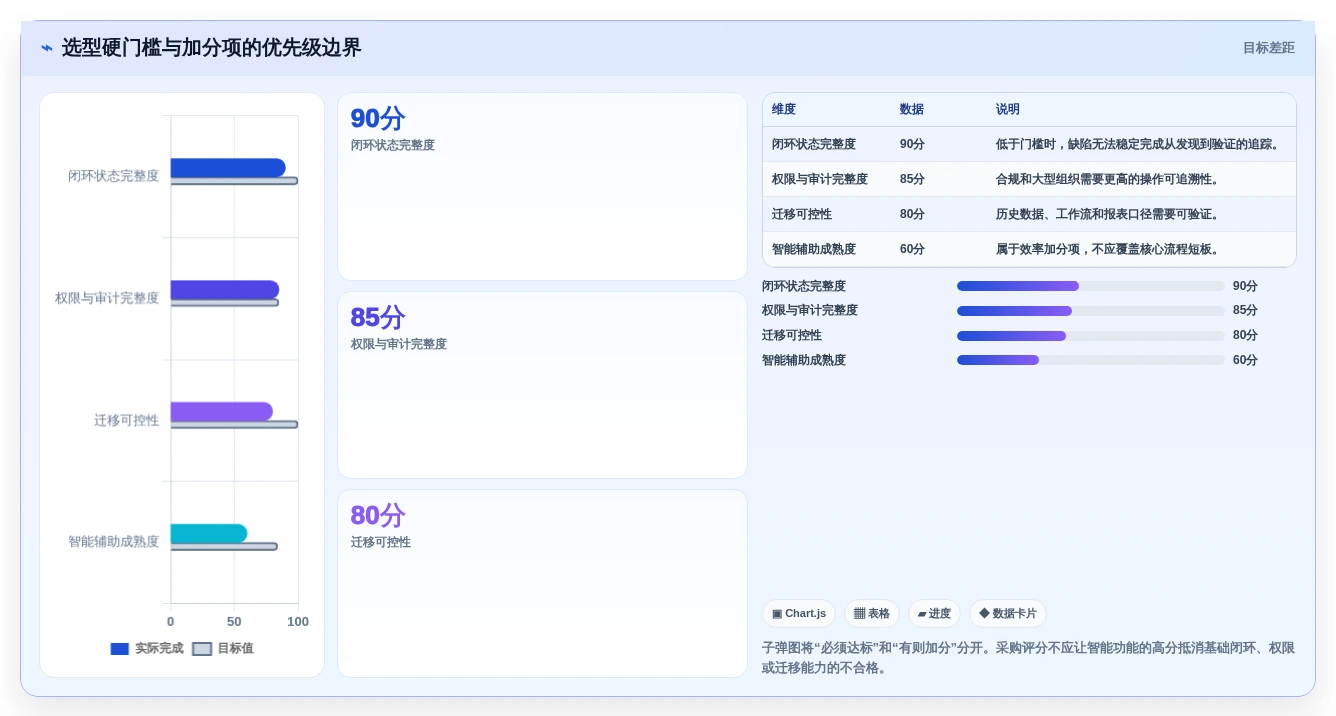Click the 数据 table column header
Screen dimensions: 1336x716
(x=912, y=109)
